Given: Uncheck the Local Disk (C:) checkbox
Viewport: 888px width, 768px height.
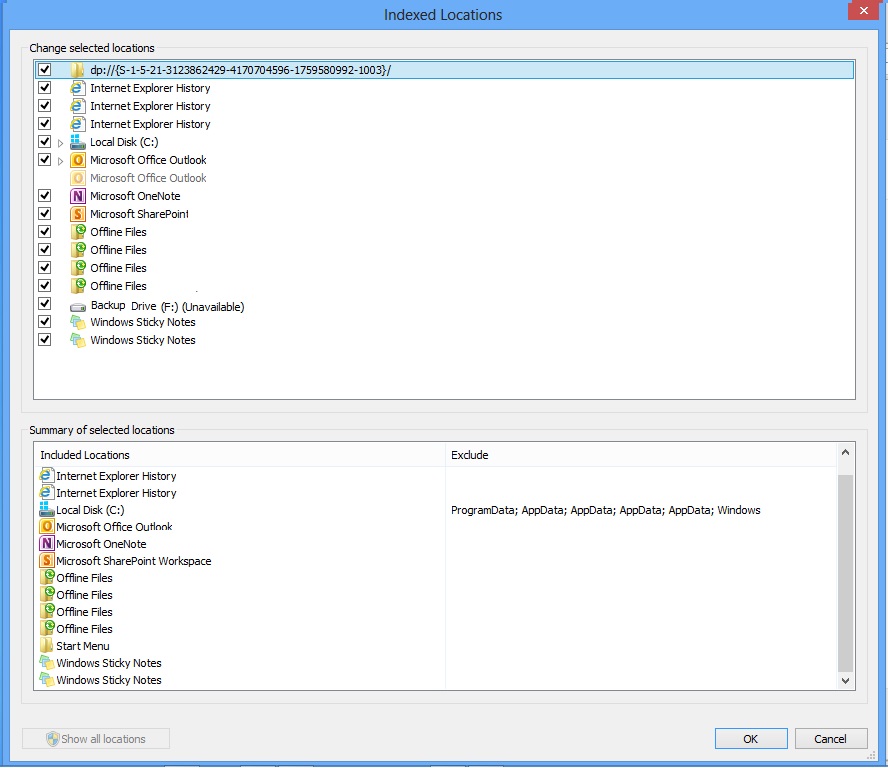Looking at the screenshot, I should click(x=44, y=141).
